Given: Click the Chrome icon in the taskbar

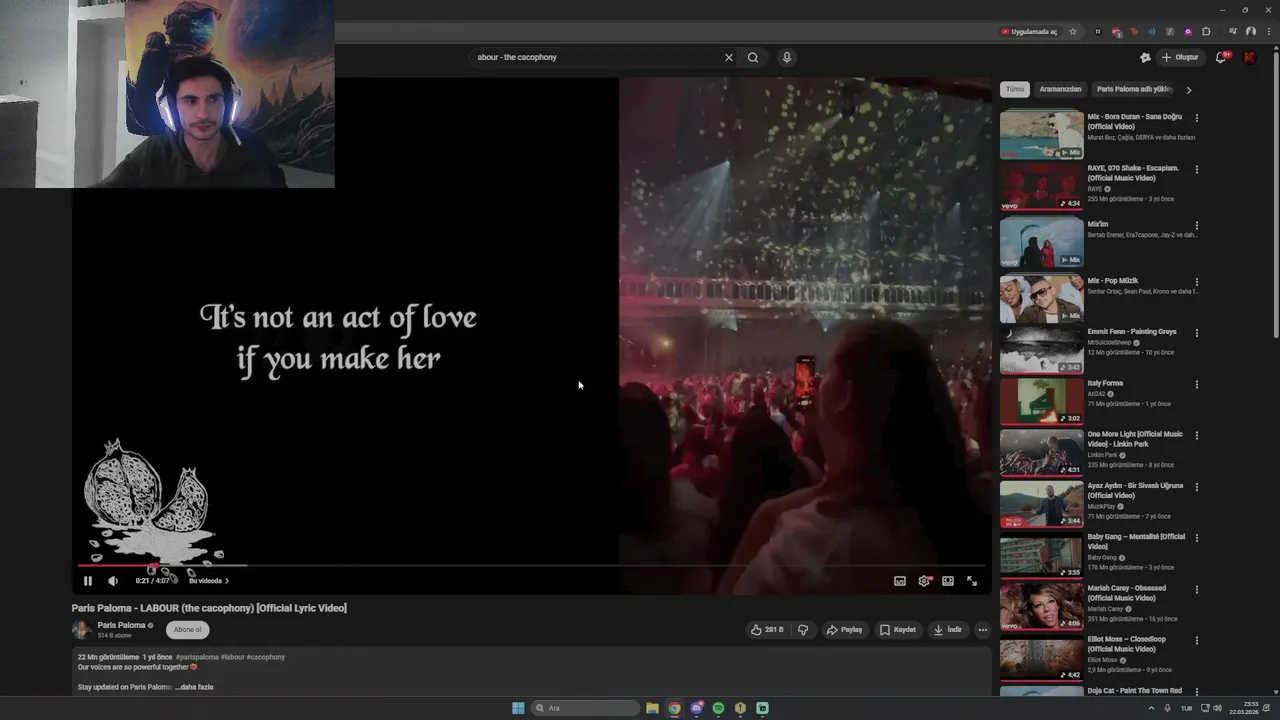Looking at the screenshot, I should coord(674,708).
